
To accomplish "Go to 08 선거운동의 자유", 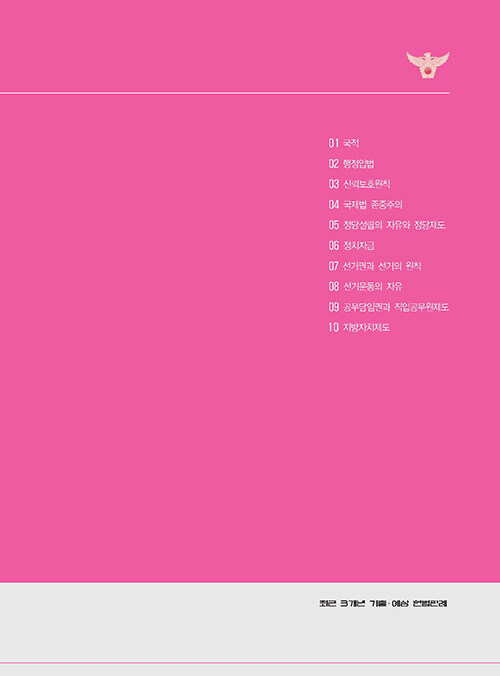I will coord(366,286).
